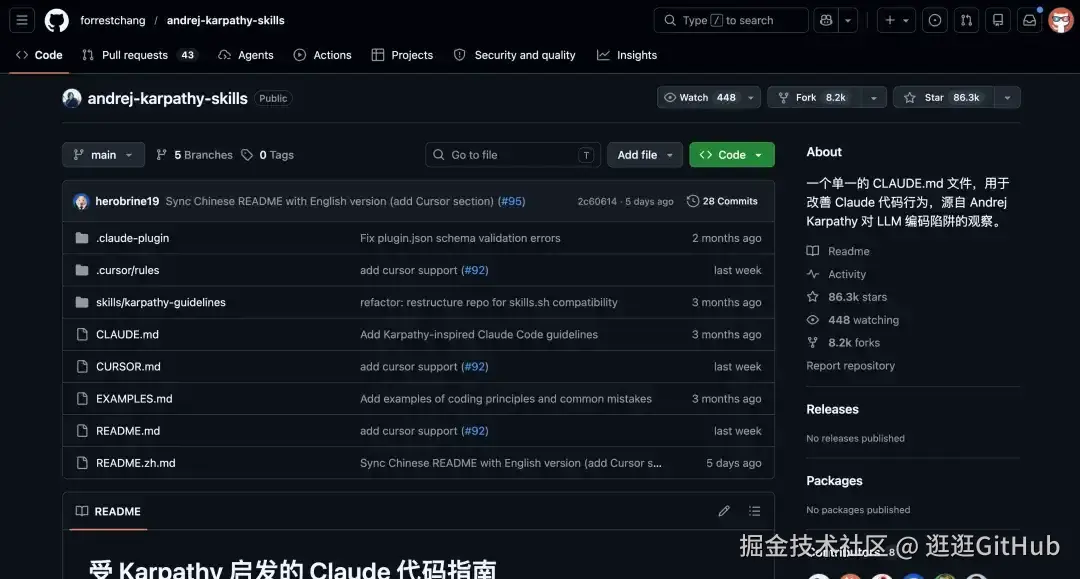Open the Add file dropdown

pyautogui.click(x=645, y=155)
